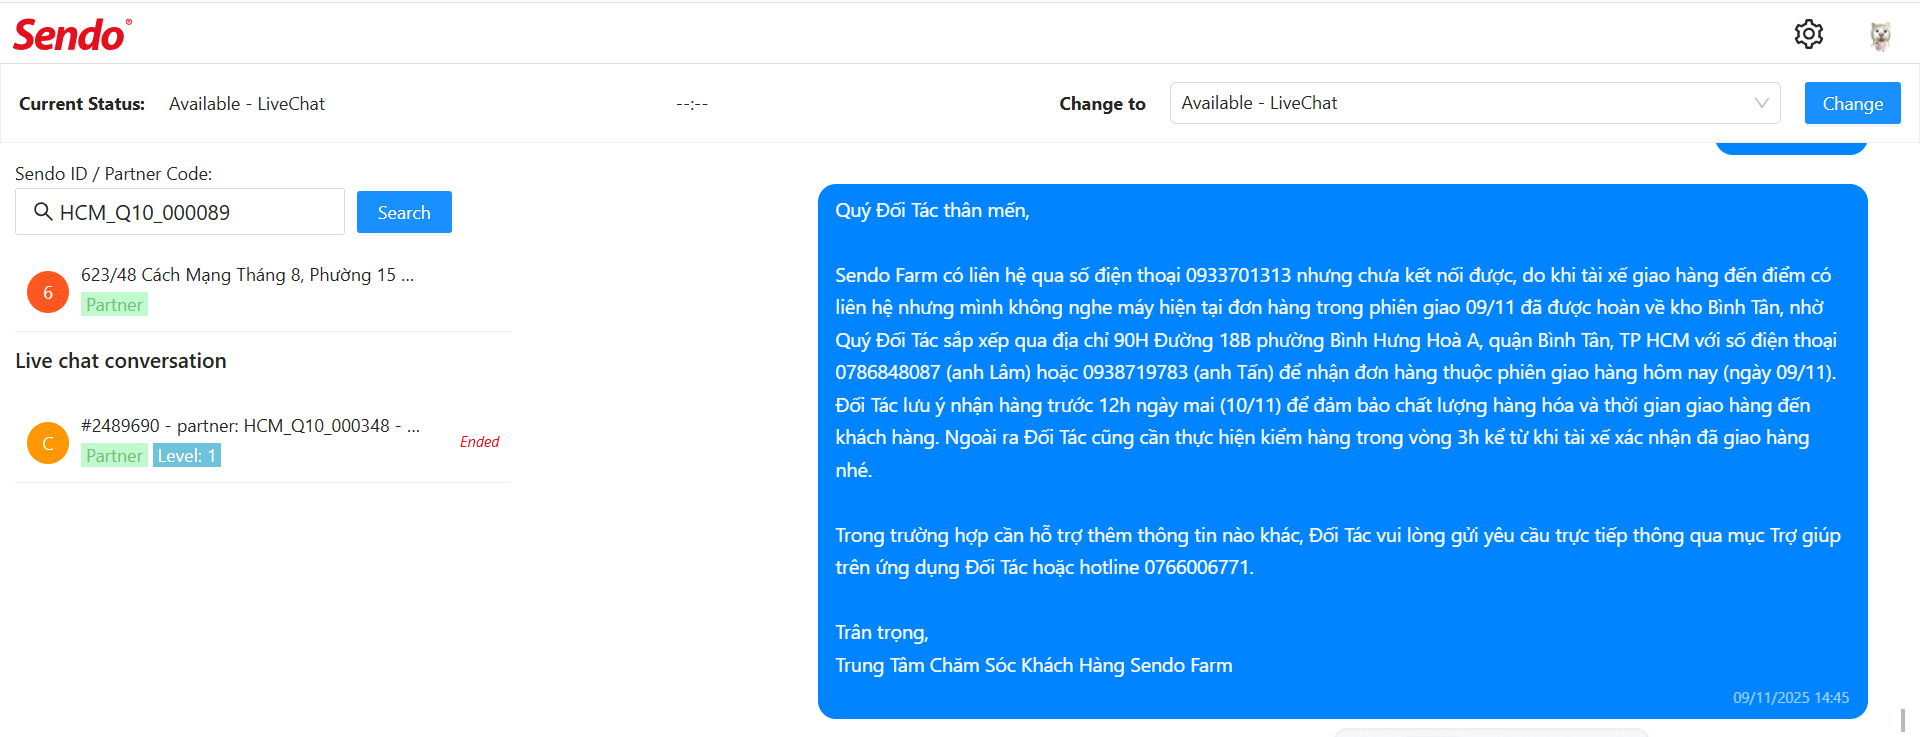Image resolution: width=1920 pixels, height=737 pixels.
Task: Click the Live chat conversation heading
Action: (121, 361)
